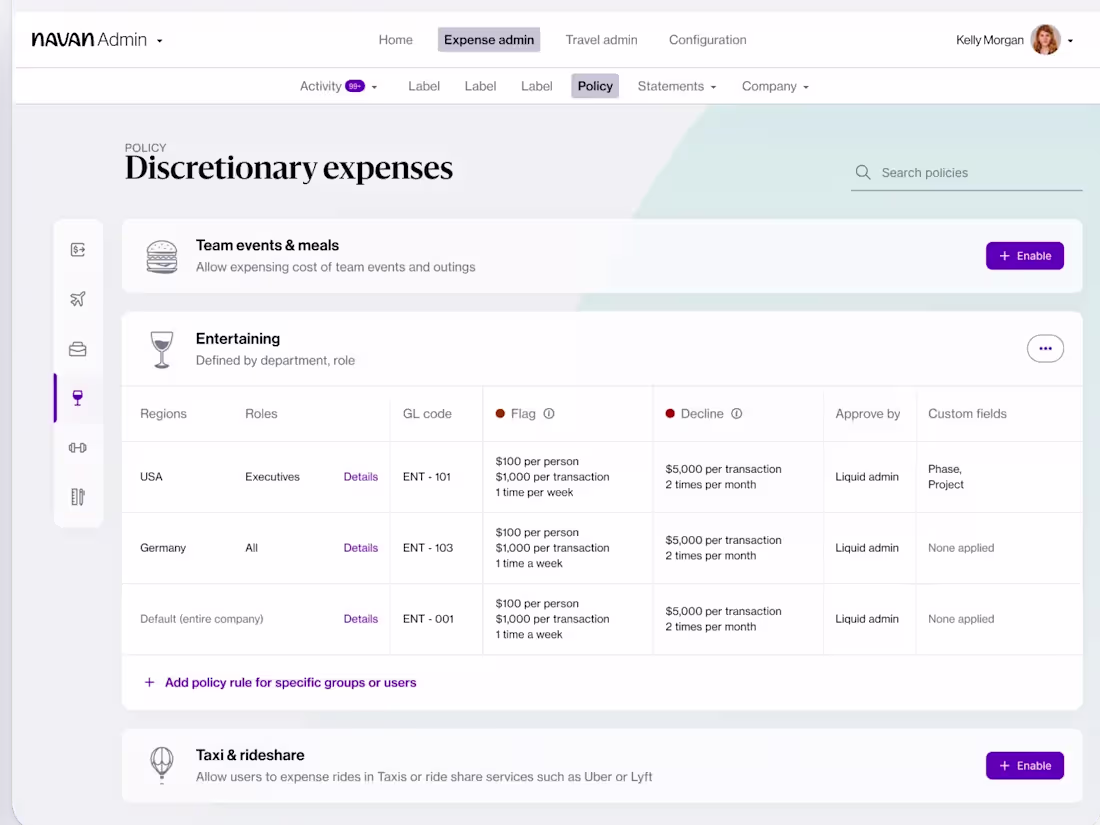Click the Approve by column header
This screenshot has width=1100, height=825.
(x=868, y=414)
